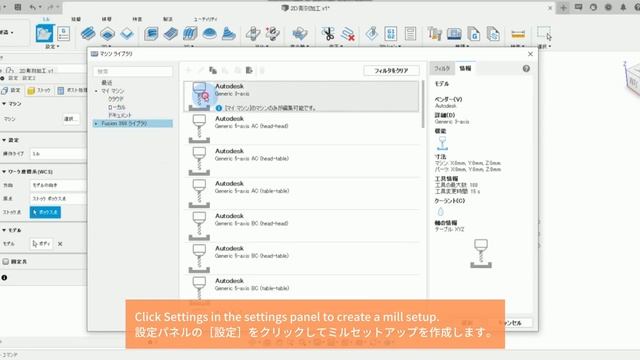Click the info icon at setup panel bottom
Image resolution: width=640 pixels, height=360 pixels.
pos(4,278)
